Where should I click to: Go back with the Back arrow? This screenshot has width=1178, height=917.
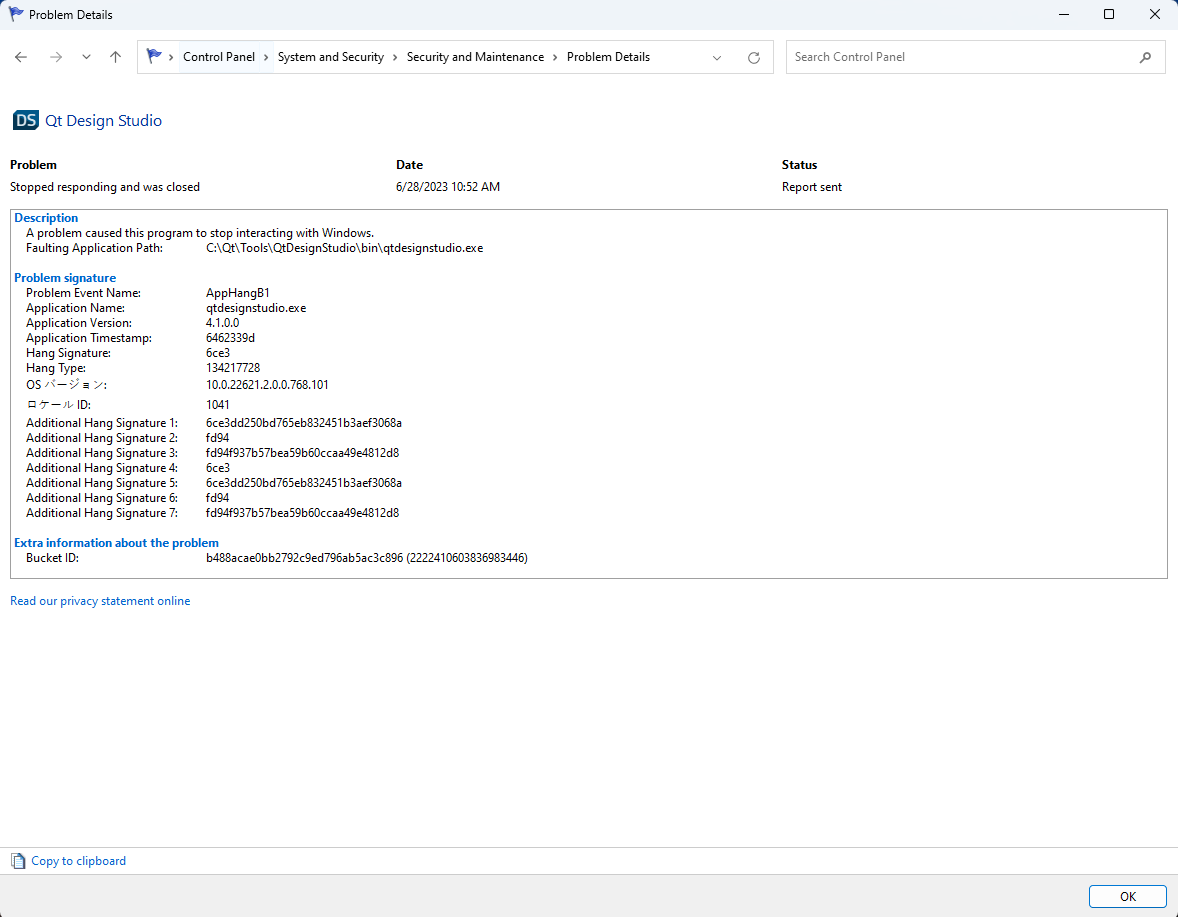click(21, 57)
